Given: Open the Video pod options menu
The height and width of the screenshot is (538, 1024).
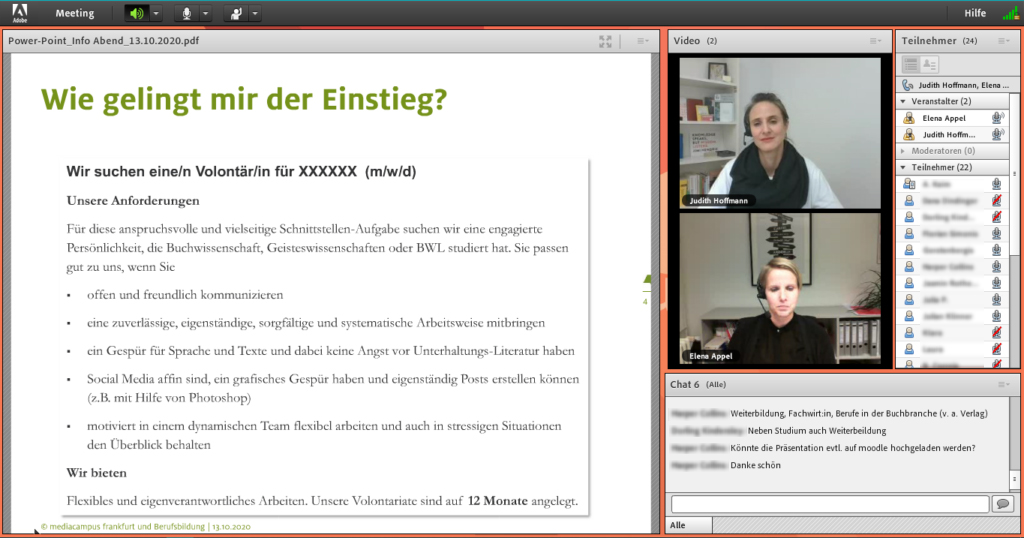Looking at the screenshot, I should point(876,41).
